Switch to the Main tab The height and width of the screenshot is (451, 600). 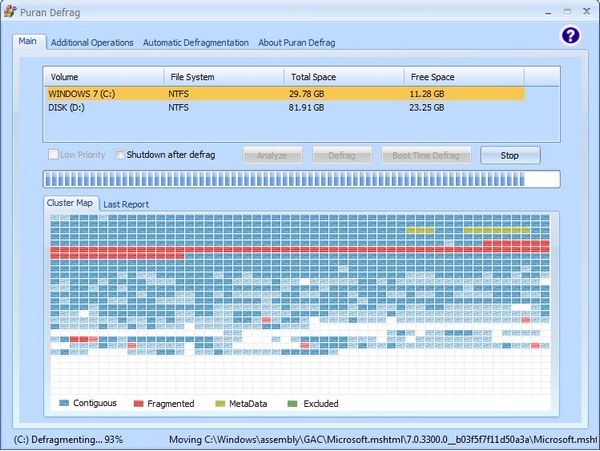(28, 41)
